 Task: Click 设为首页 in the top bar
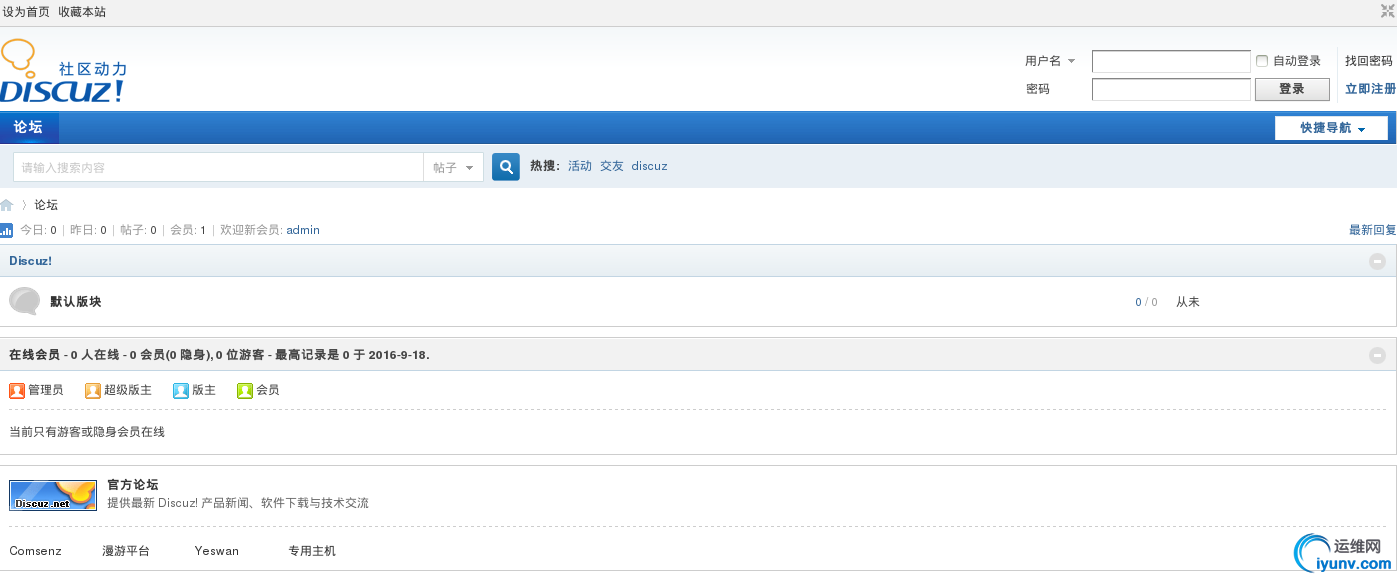click(x=26, y=12)
